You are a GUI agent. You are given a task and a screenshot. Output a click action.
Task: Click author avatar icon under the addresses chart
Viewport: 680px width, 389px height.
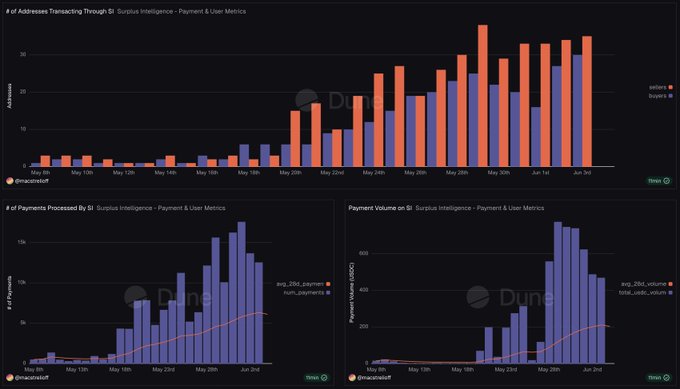pyautogui.click(x=10, y=181)
